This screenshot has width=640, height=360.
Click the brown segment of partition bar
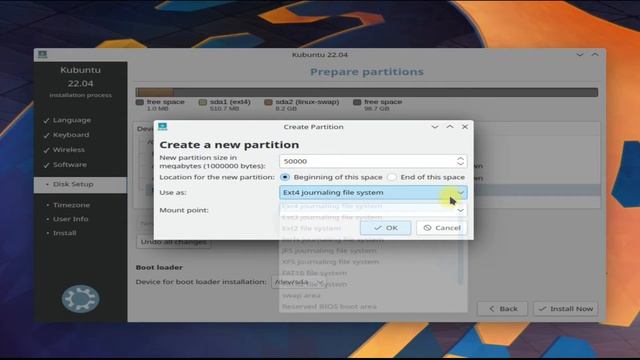157,92
